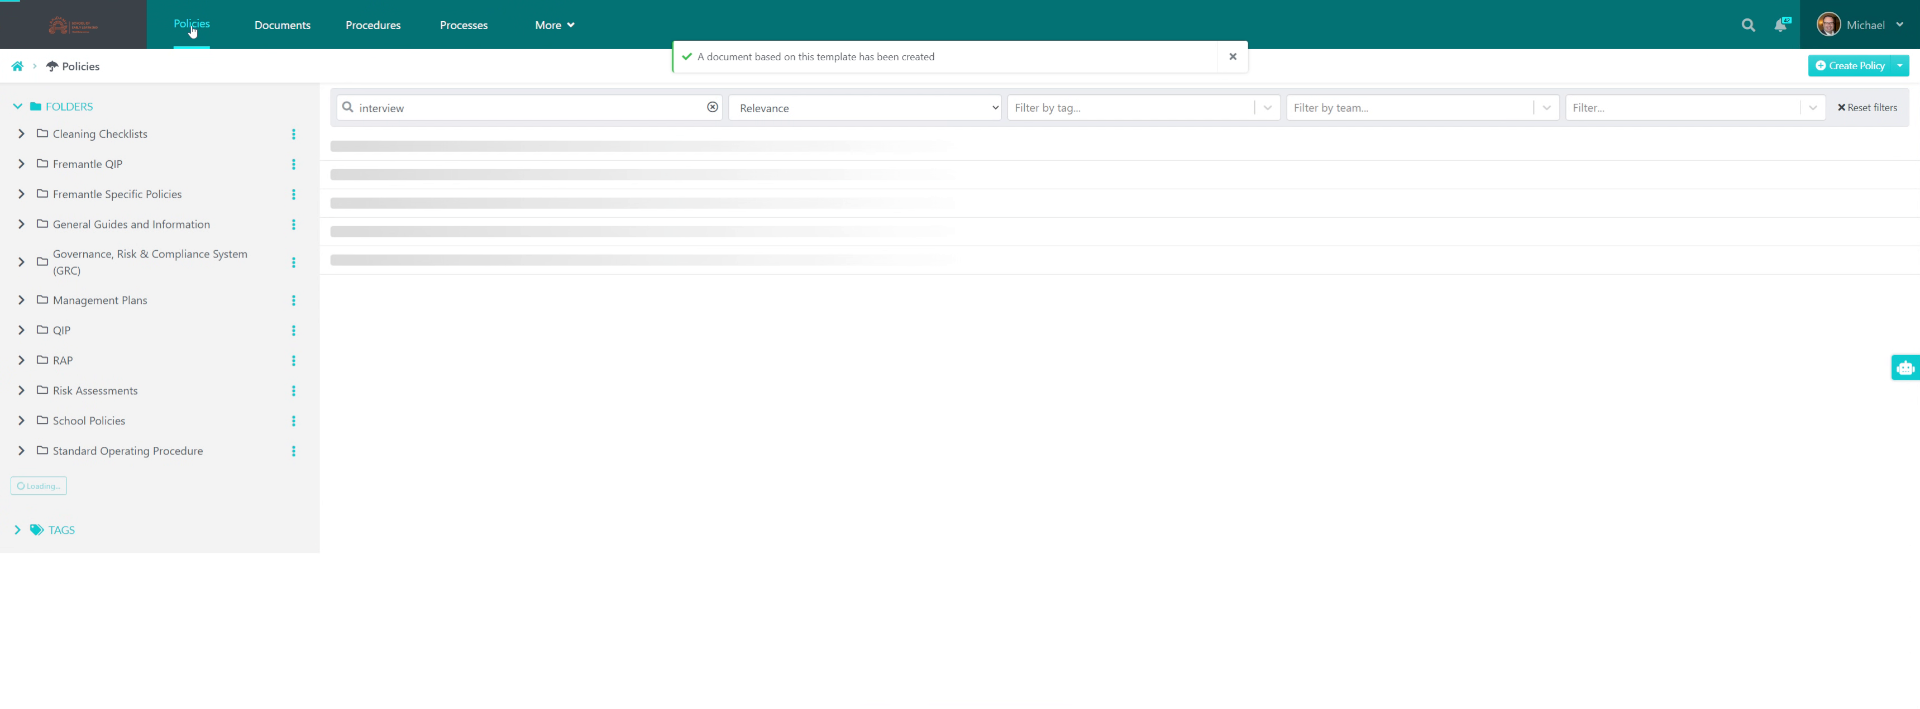The image size is (1920, 709).
Task: Expand the TAGS section
Action: pyautogui.click(x=17, y=530)
